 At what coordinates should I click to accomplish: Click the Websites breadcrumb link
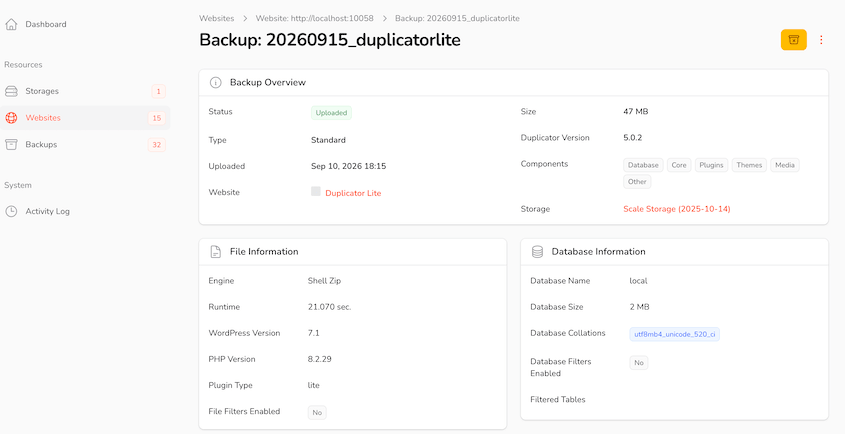point(217,18)
